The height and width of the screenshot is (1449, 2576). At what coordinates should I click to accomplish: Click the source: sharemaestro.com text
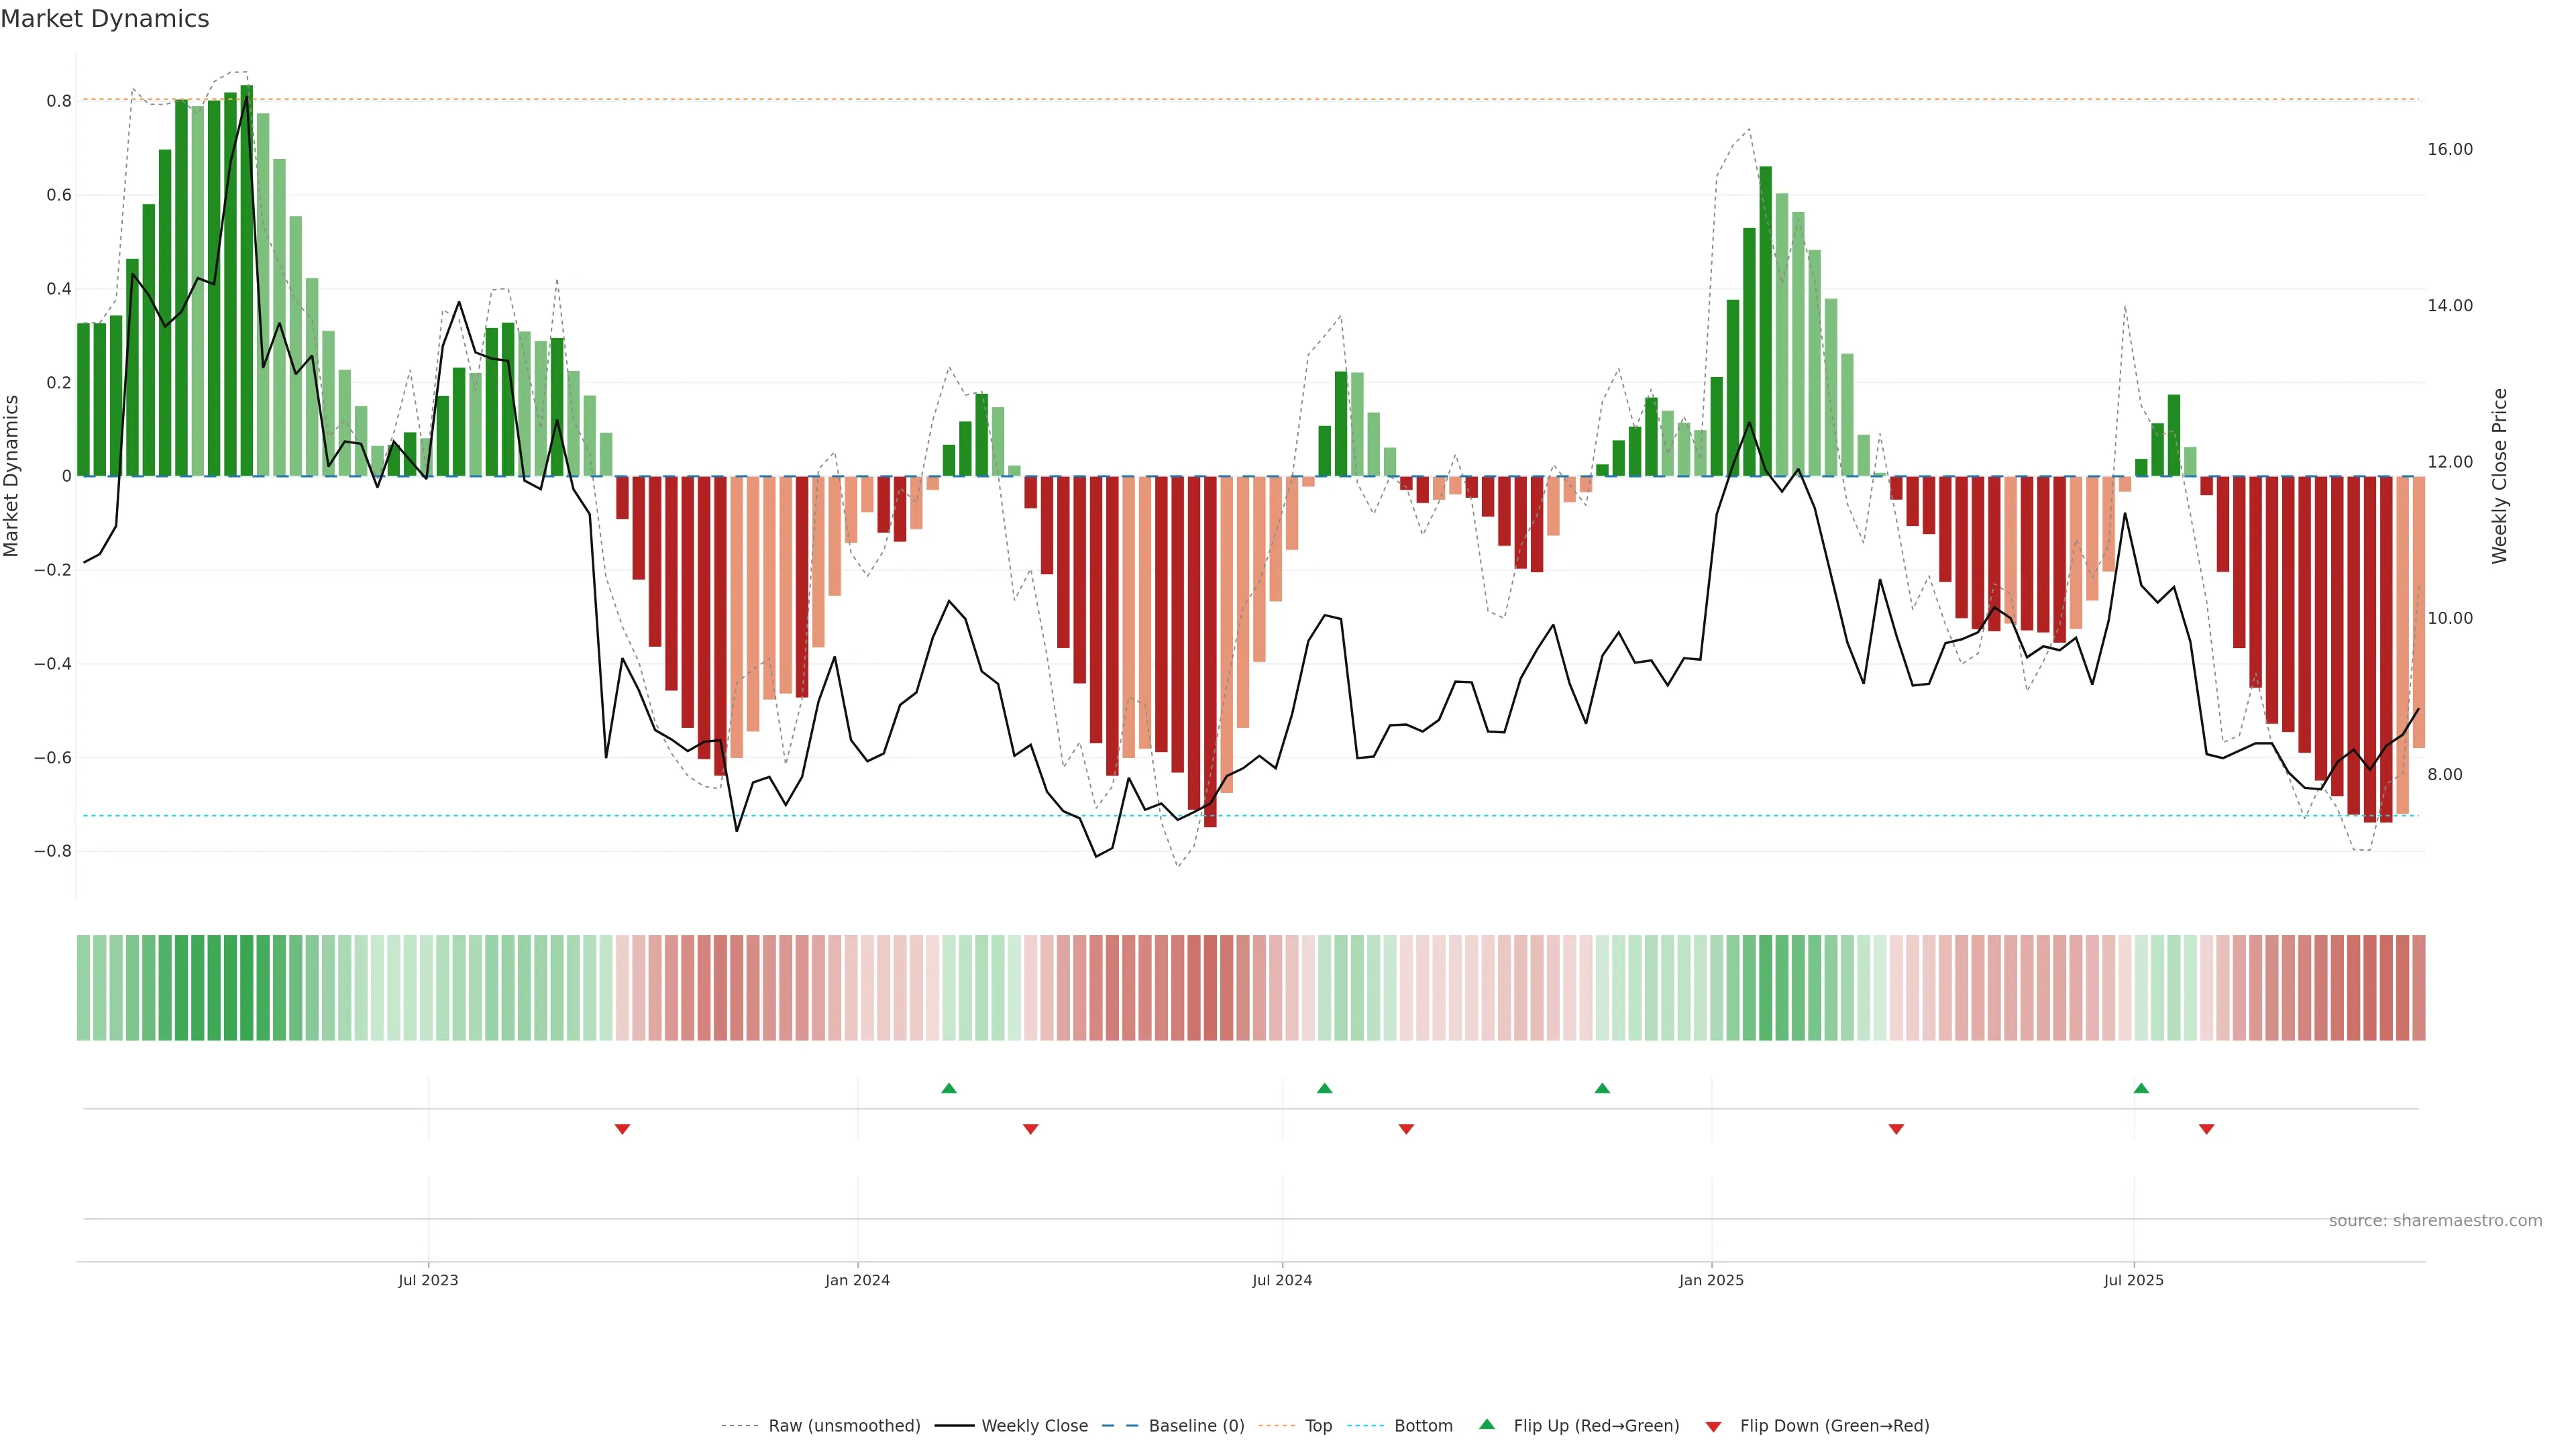click(2435, 1221)
